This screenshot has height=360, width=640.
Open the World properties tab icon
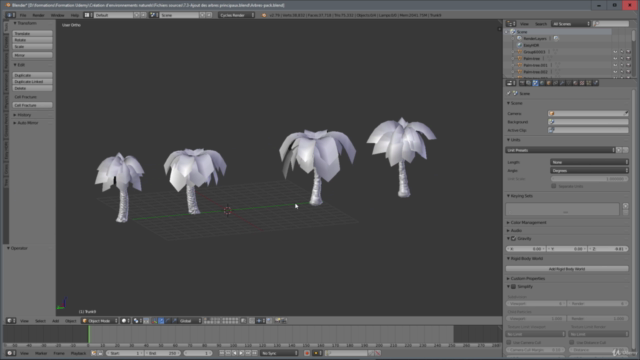[542, 83]
